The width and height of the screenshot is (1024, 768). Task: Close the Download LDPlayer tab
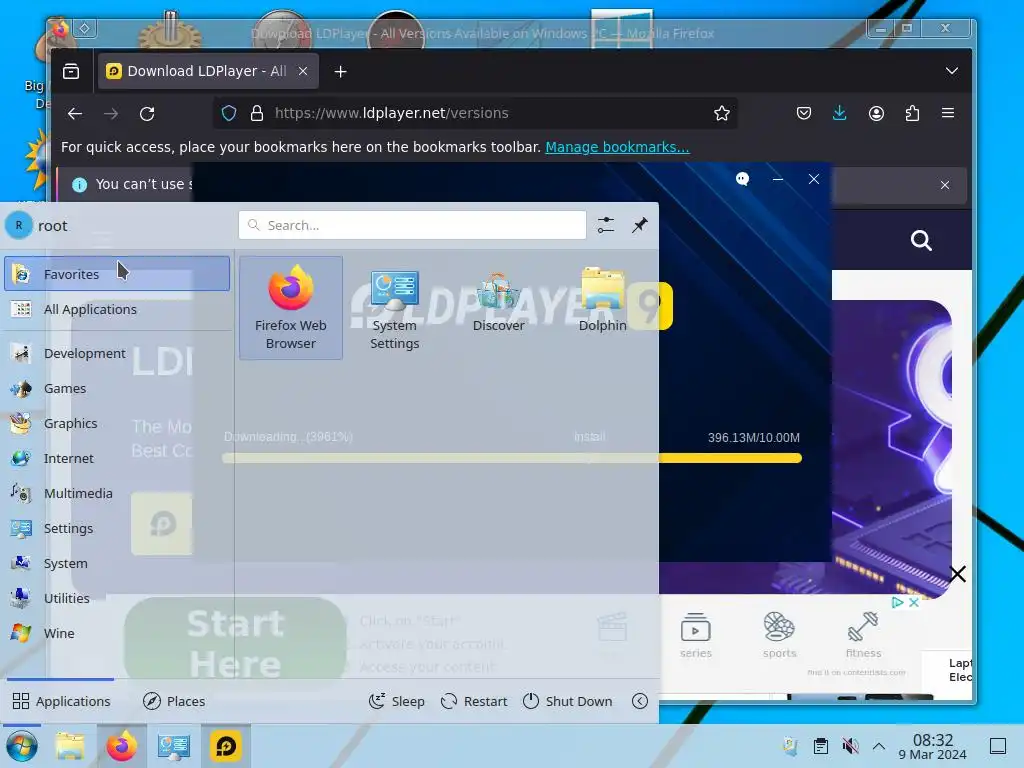coord(303,71)
